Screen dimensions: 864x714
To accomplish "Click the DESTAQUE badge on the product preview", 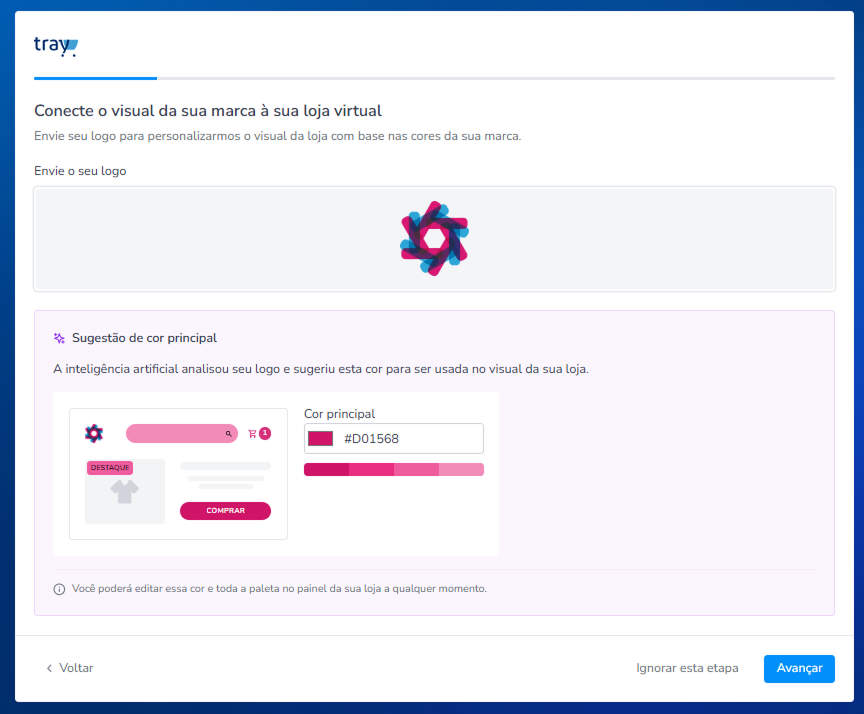I will 110,468.
